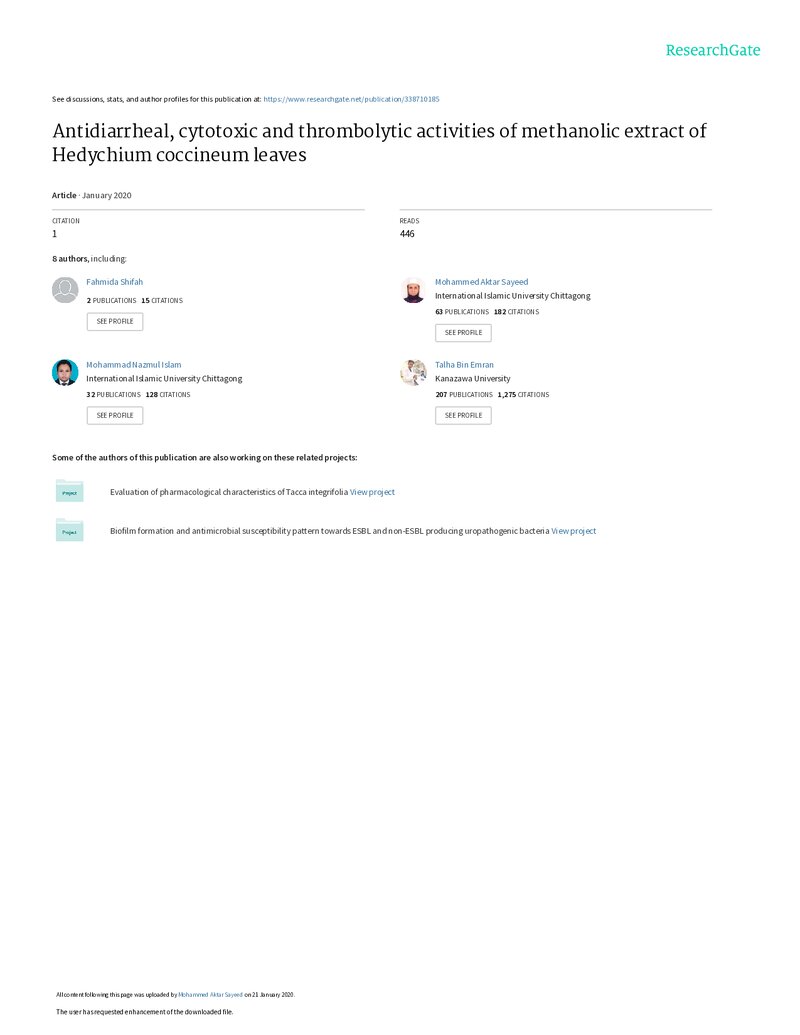Open Mohammad Nazmul Islam author link
Viewport: 800px width, 1035px height.
pyautogui.click(x=133, y=364)
